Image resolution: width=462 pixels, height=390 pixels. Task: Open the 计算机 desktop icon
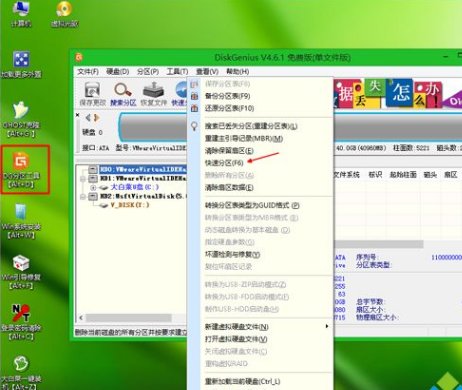click(x=21, y=13)
